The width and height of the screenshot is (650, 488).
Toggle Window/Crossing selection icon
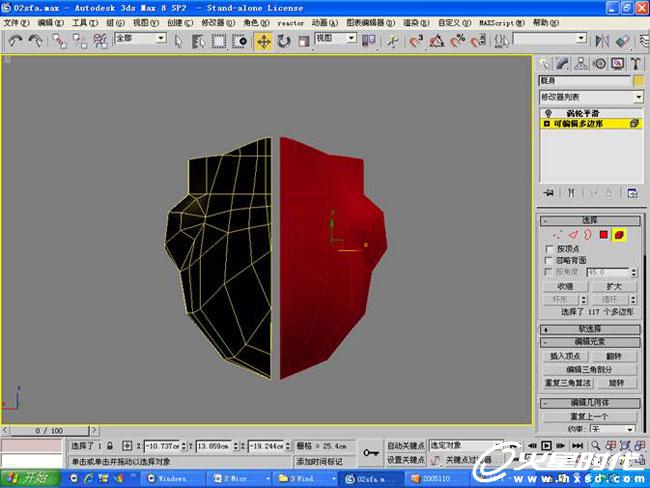(x=240, y=41)
